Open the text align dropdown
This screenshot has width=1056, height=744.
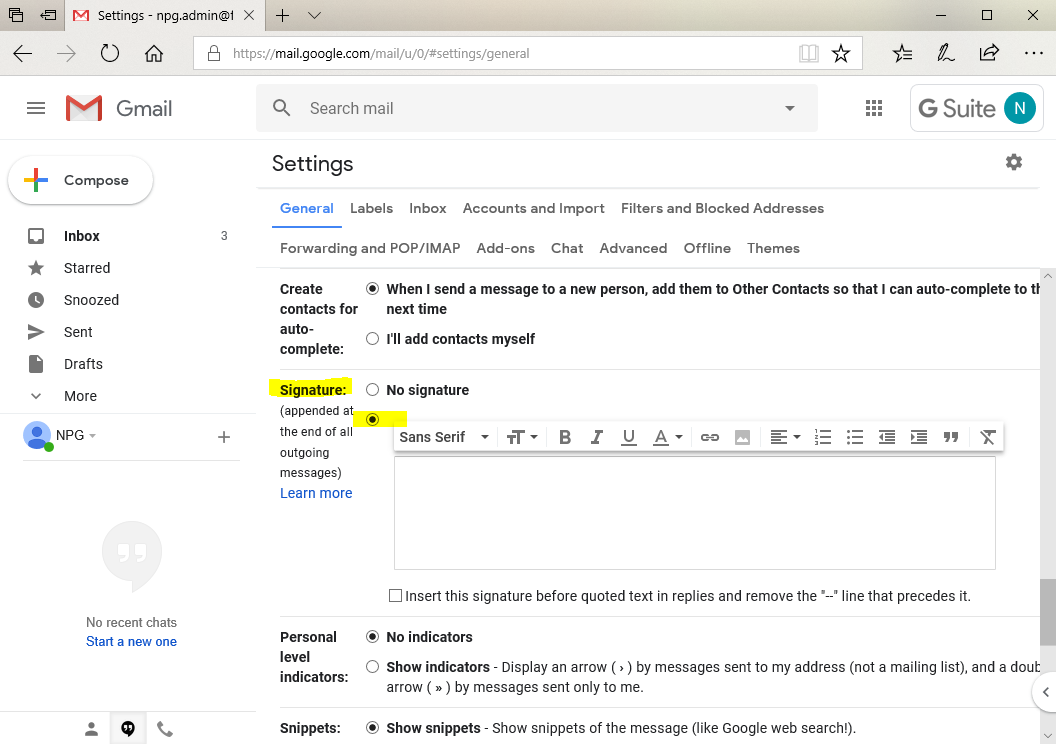pyautogui.click(x=785, y=437)
